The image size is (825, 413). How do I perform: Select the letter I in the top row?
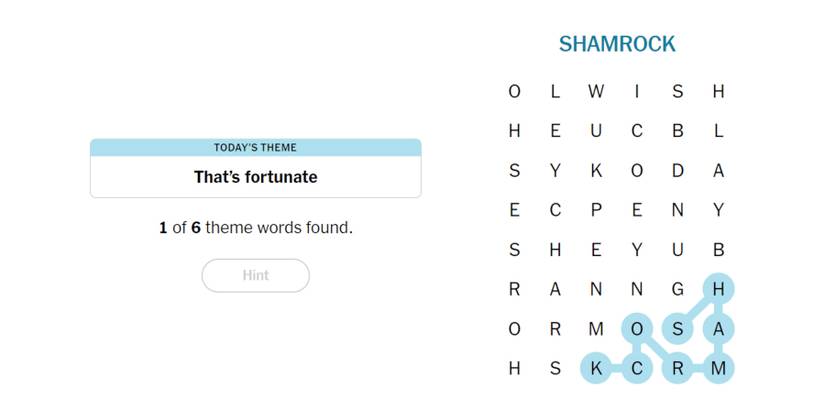(637, 92)
